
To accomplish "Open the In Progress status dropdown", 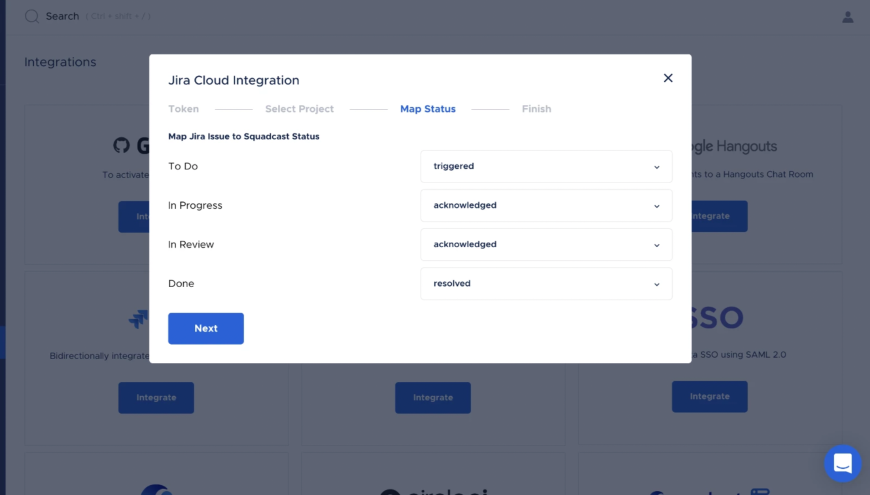I will pyautogui.click(x=546, y=205).
